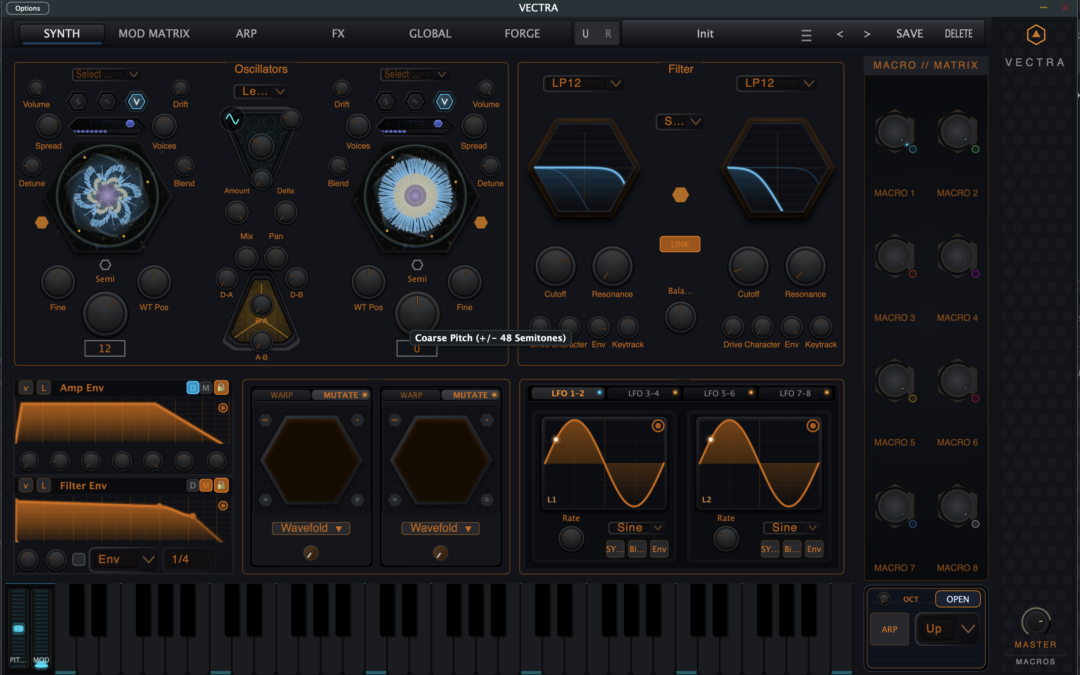Toggle the Filter LINK button

click(680, 244)
